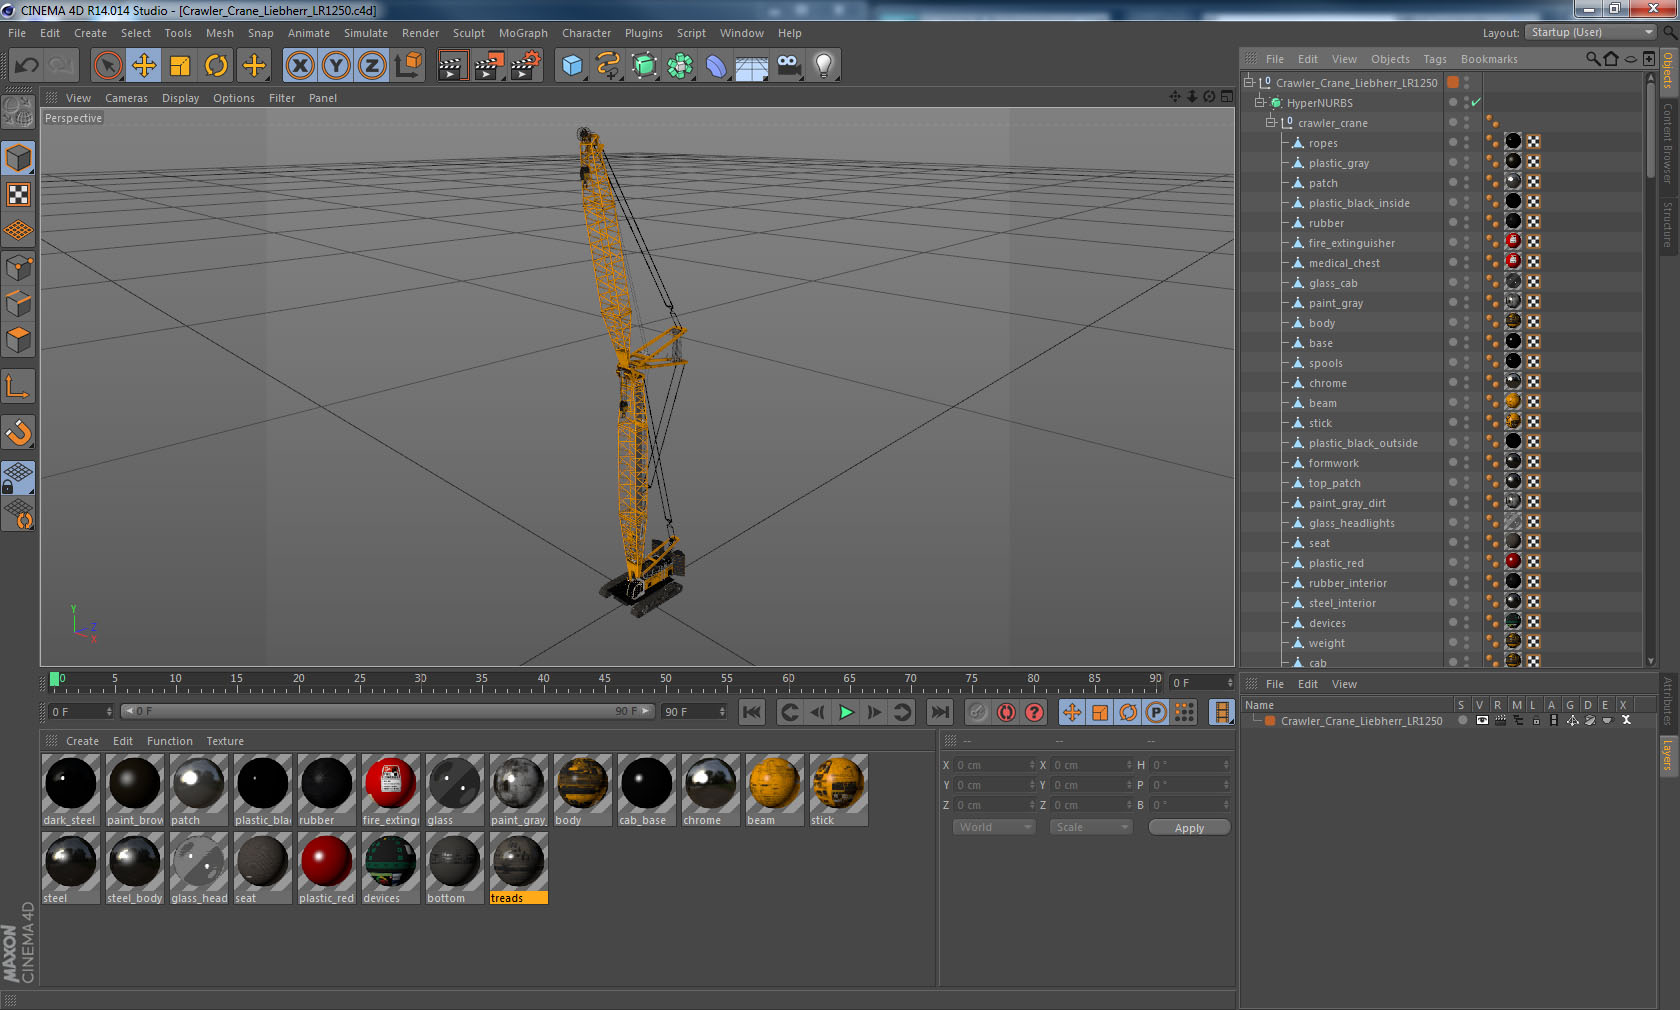Select the Rotate tool in toolbar
Viewport: 1680px width, 1010px height.
tap(216, 66)
